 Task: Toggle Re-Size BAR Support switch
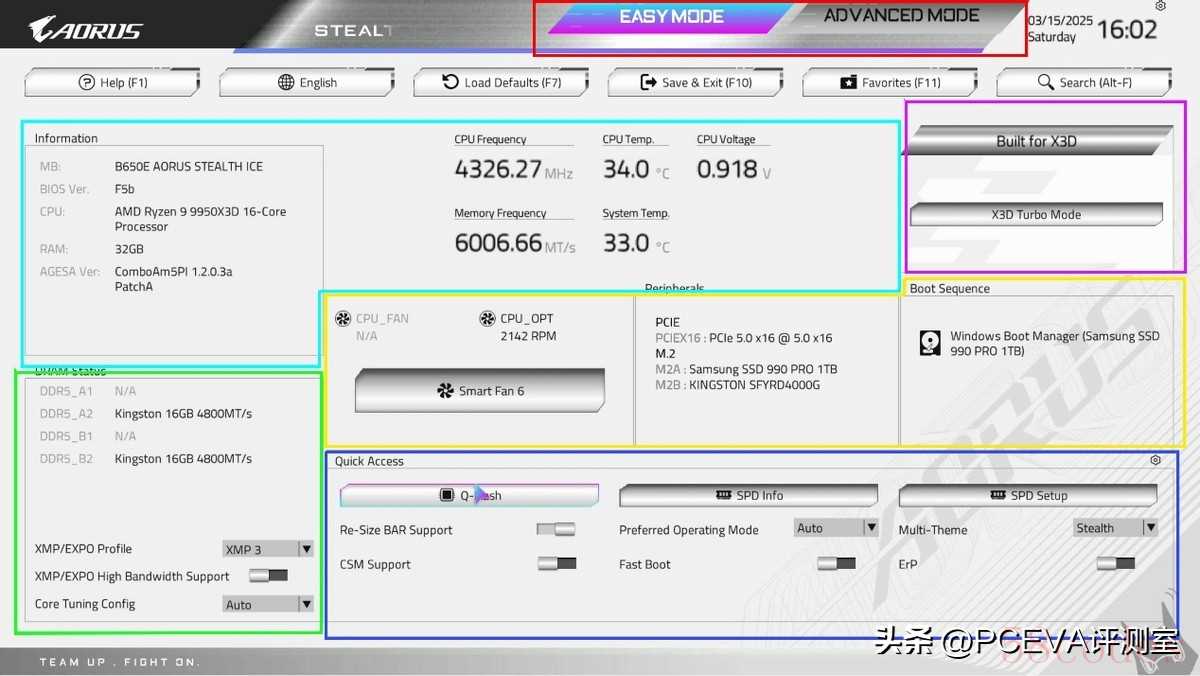(x=556, y=529)
